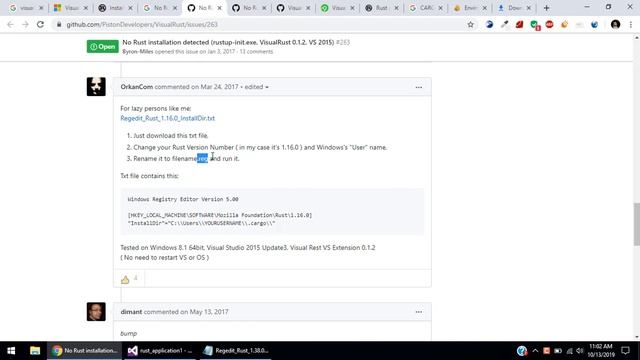
Task: Go forward in browser history
Action: (x=25, y=24)
